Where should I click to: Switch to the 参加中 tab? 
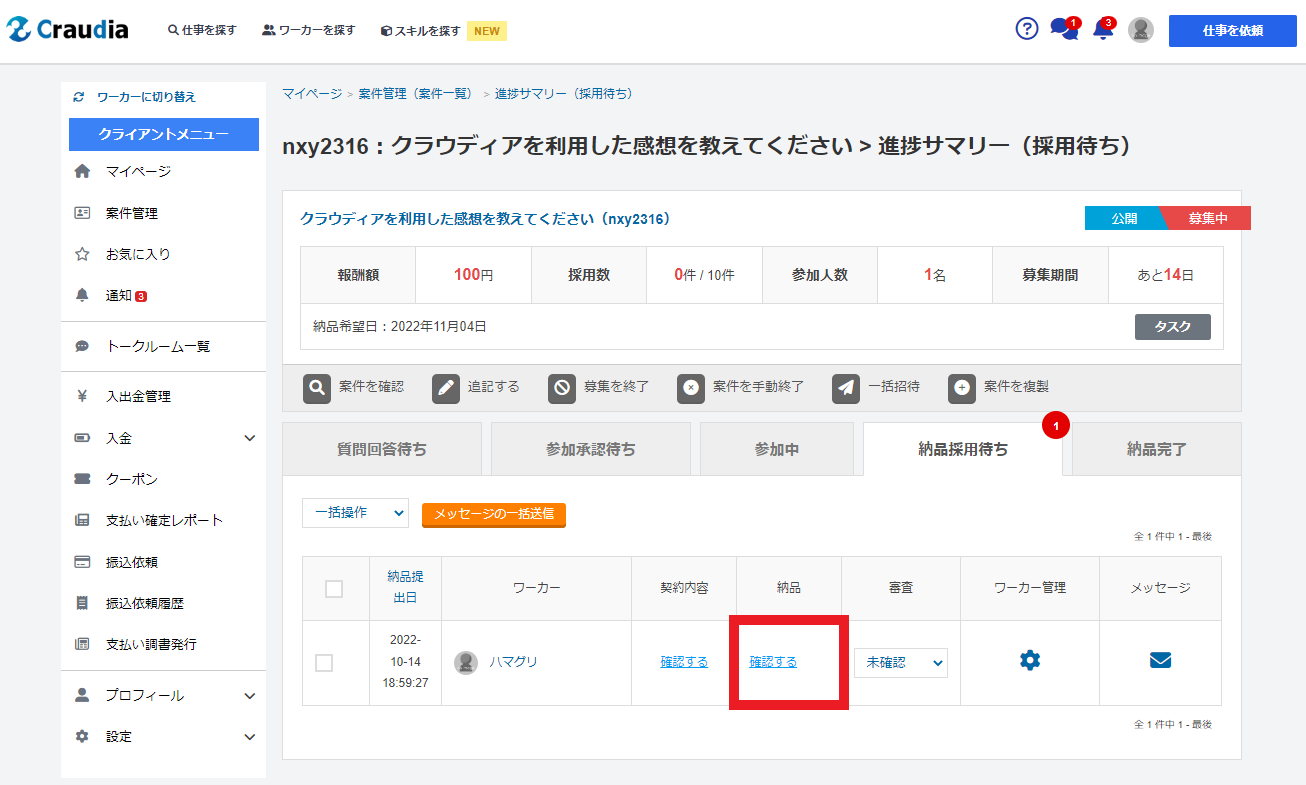tap(776, 449)
